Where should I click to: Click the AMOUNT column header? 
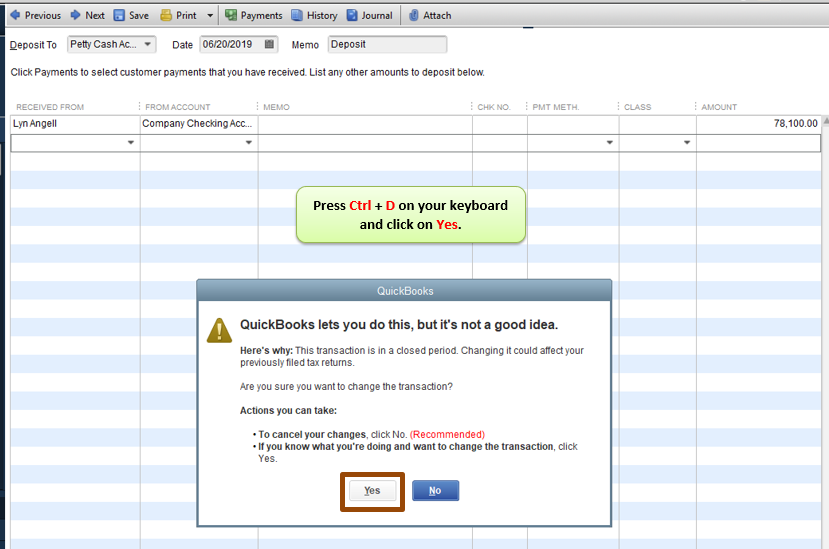[x=719, y=107]
